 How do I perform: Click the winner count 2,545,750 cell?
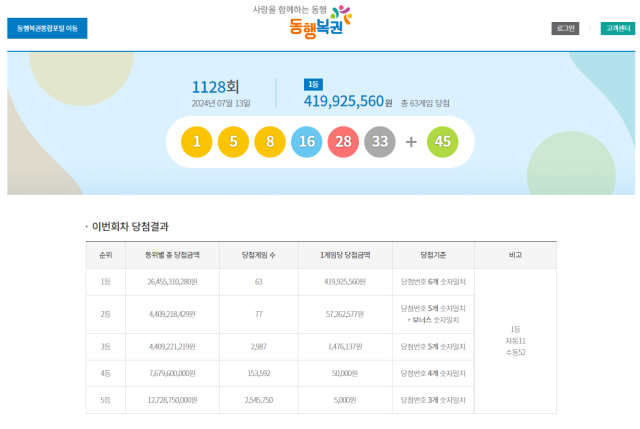click(259, 400)
